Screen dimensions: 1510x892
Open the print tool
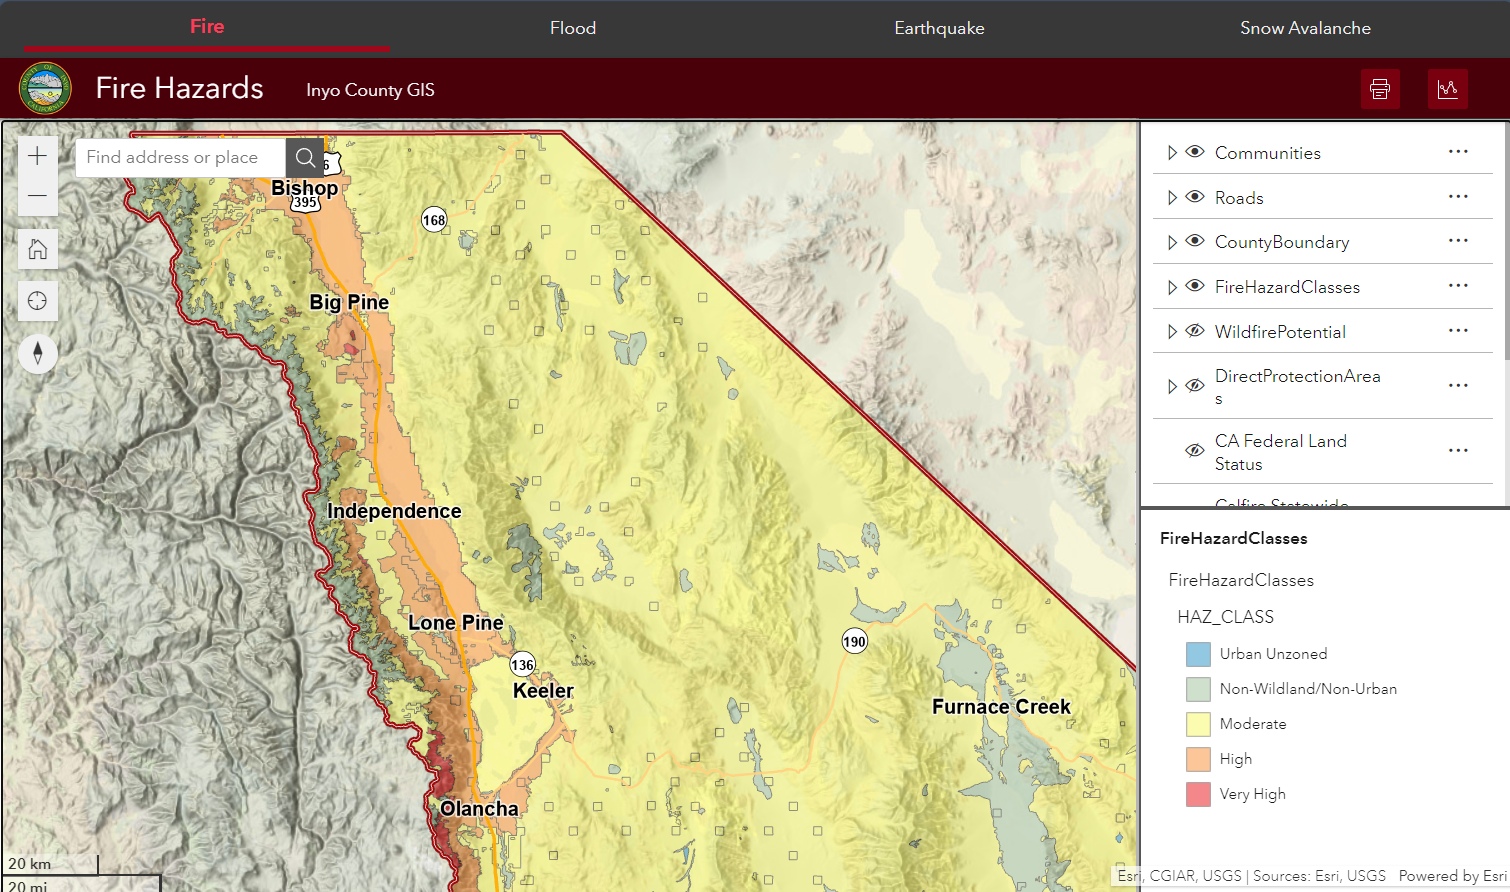point(1380,89)
